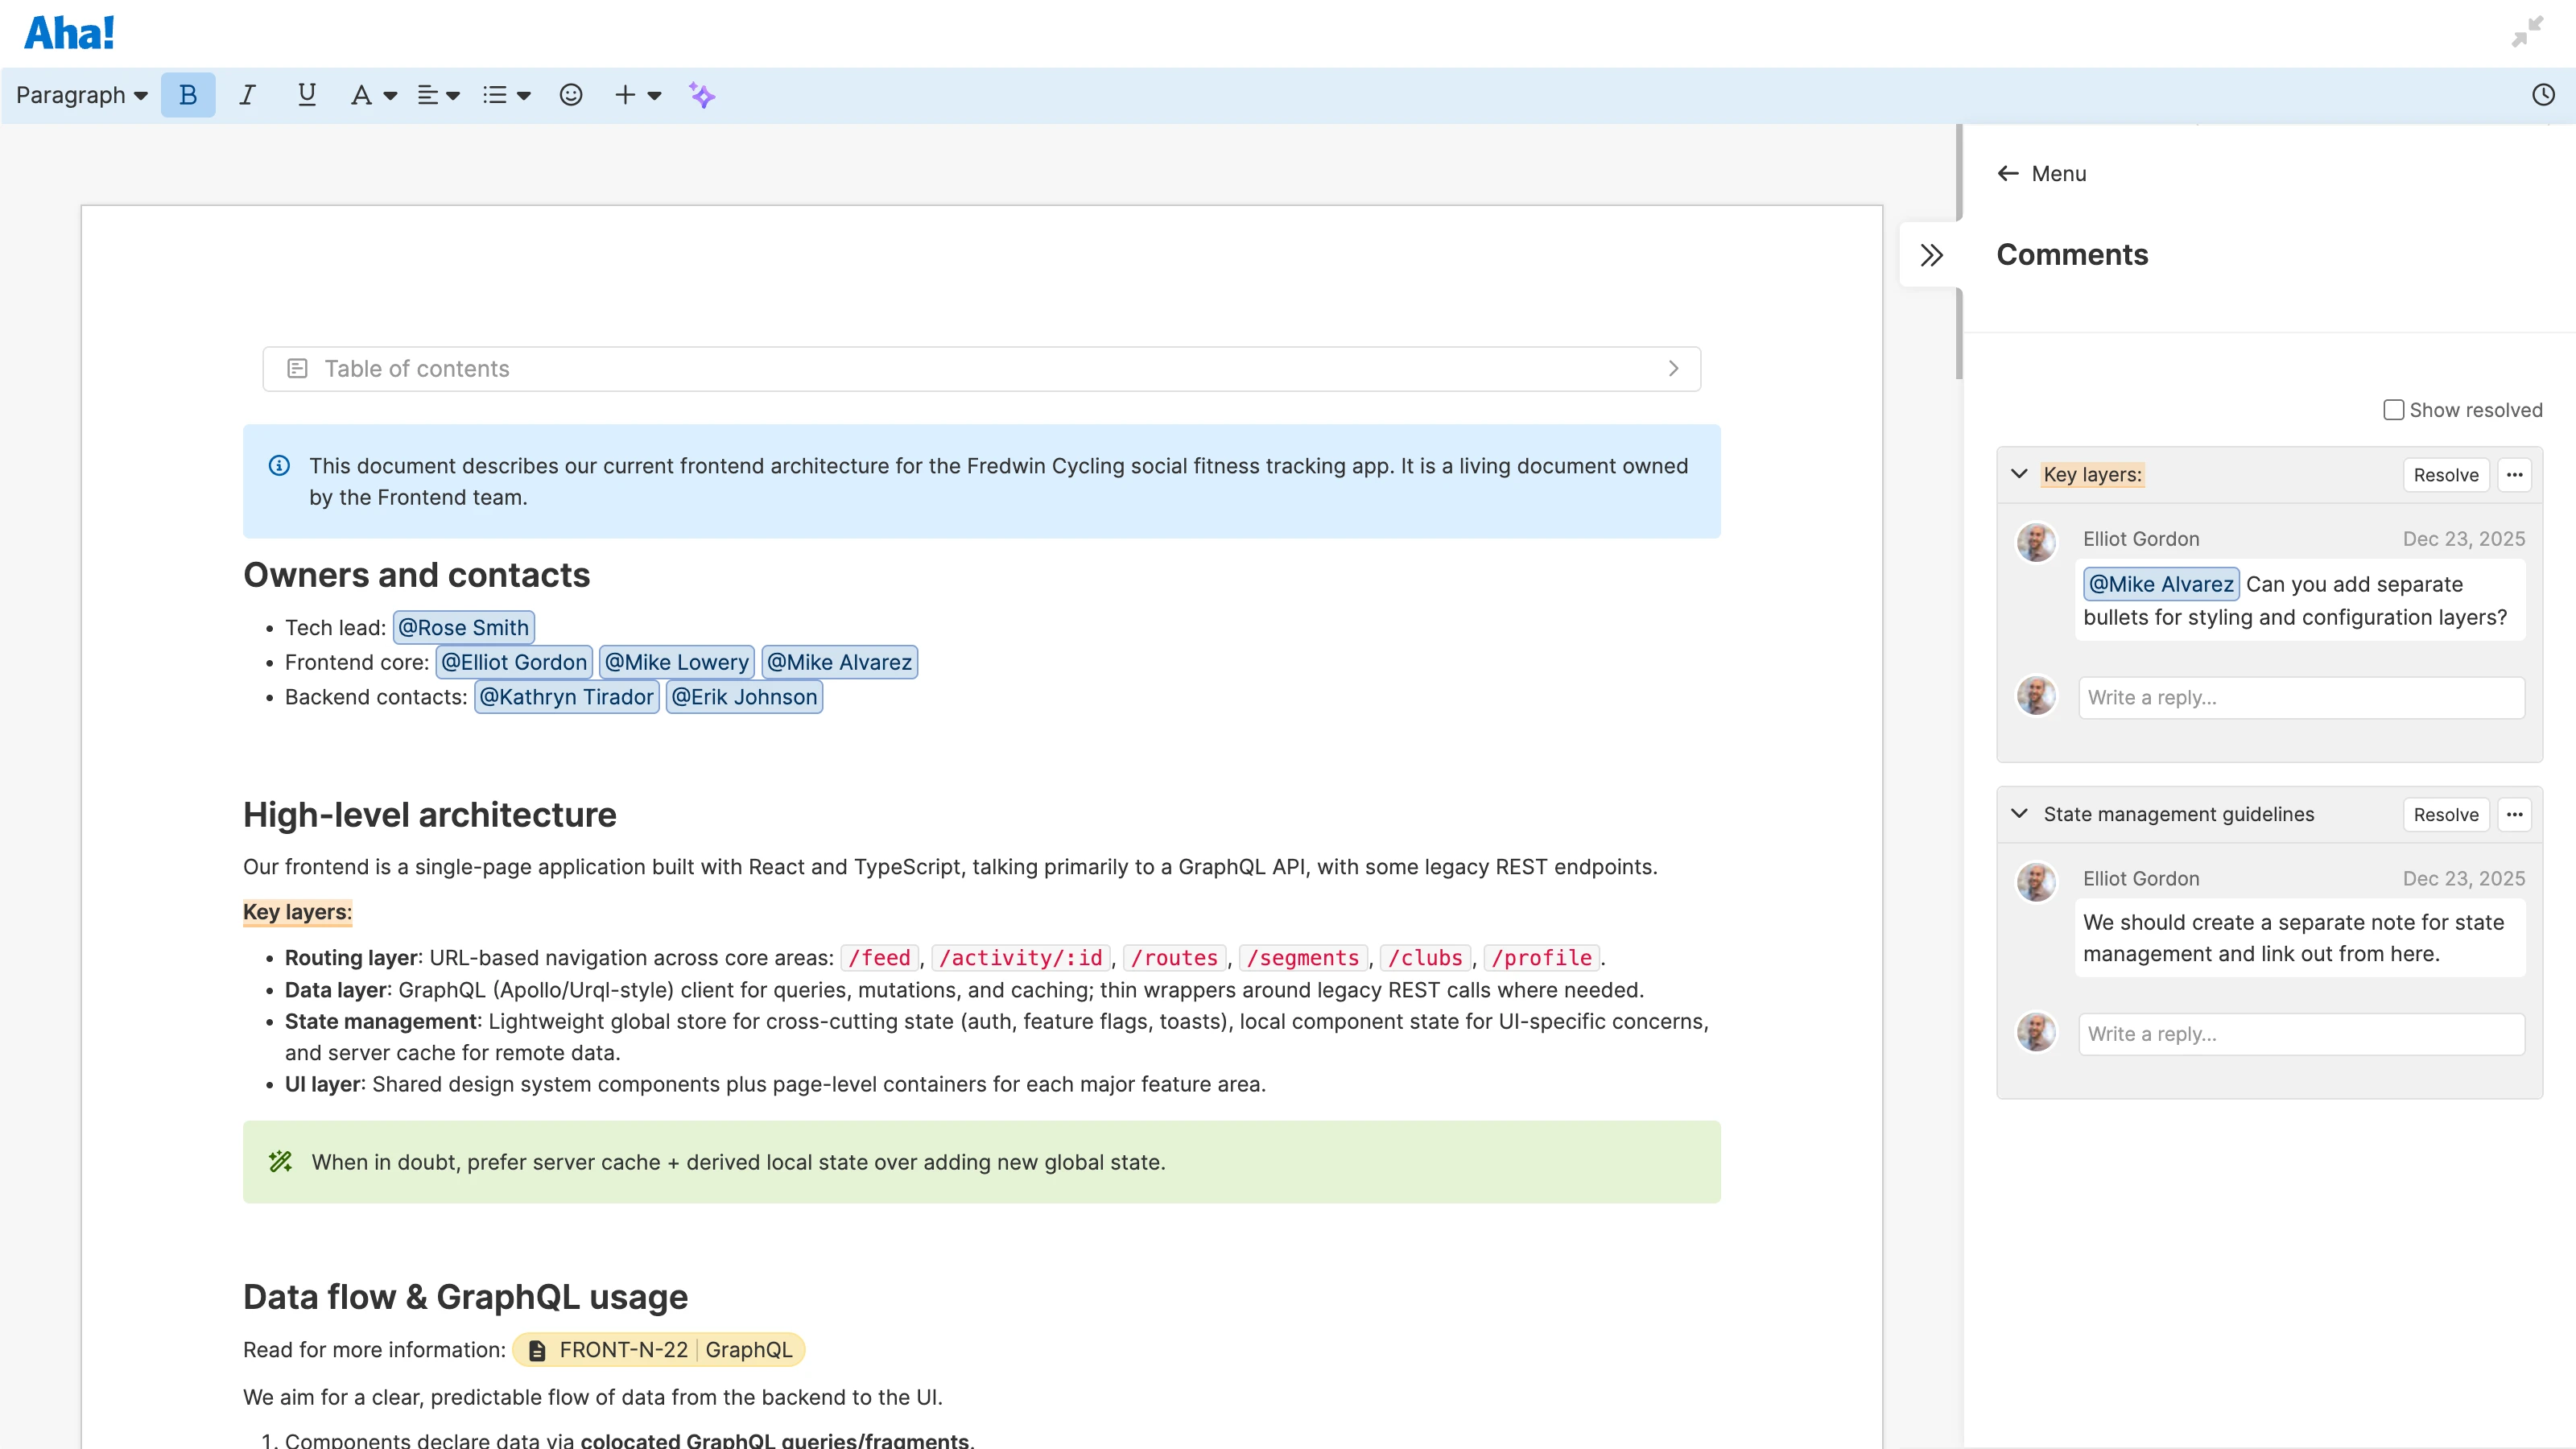Apply underline formatting
Viewport: 2576px width, 1449px height.
(x=306, y=95)
